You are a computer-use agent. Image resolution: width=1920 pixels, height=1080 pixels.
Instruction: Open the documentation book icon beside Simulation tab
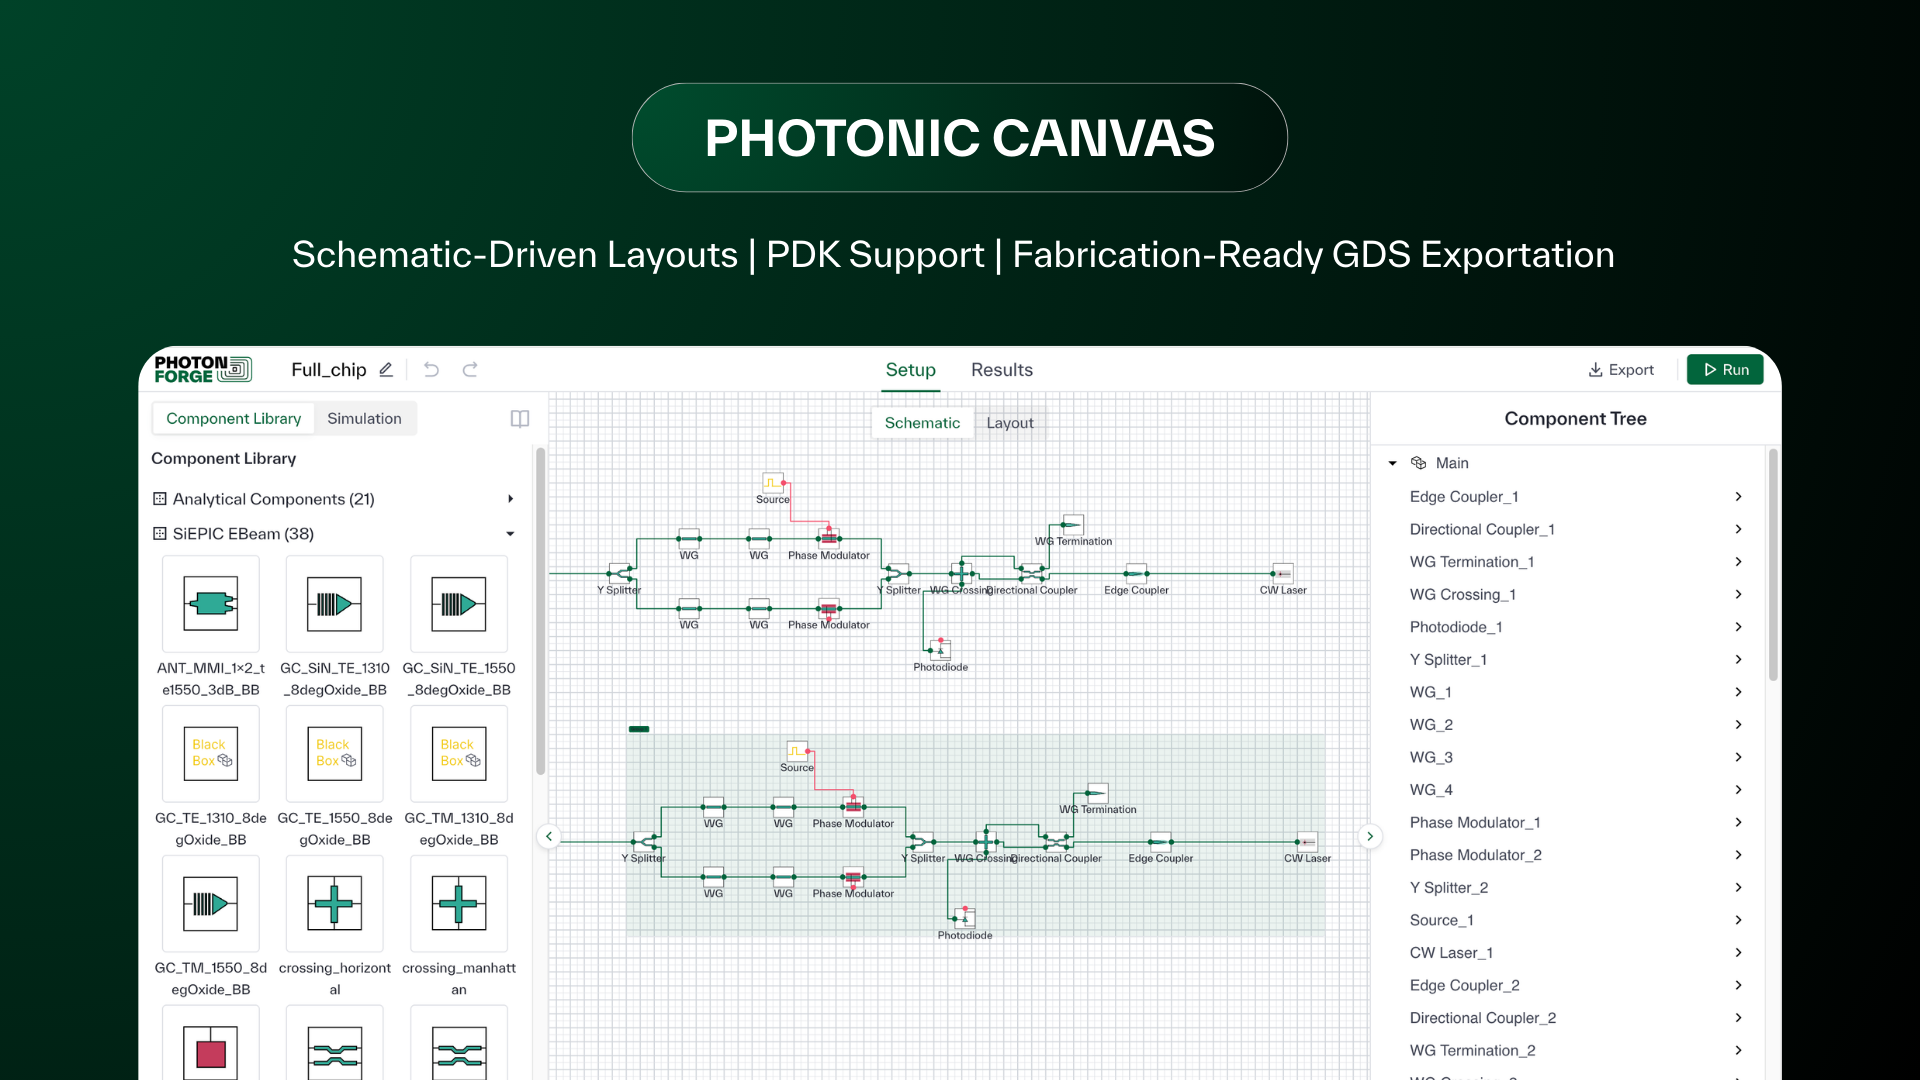pos(519,418)
